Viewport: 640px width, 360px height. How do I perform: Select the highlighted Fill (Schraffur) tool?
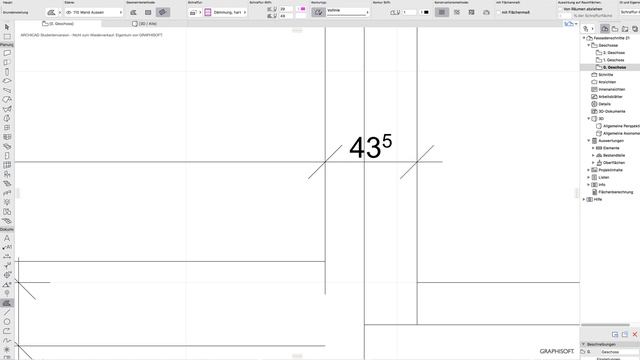[x=7, y=303]
